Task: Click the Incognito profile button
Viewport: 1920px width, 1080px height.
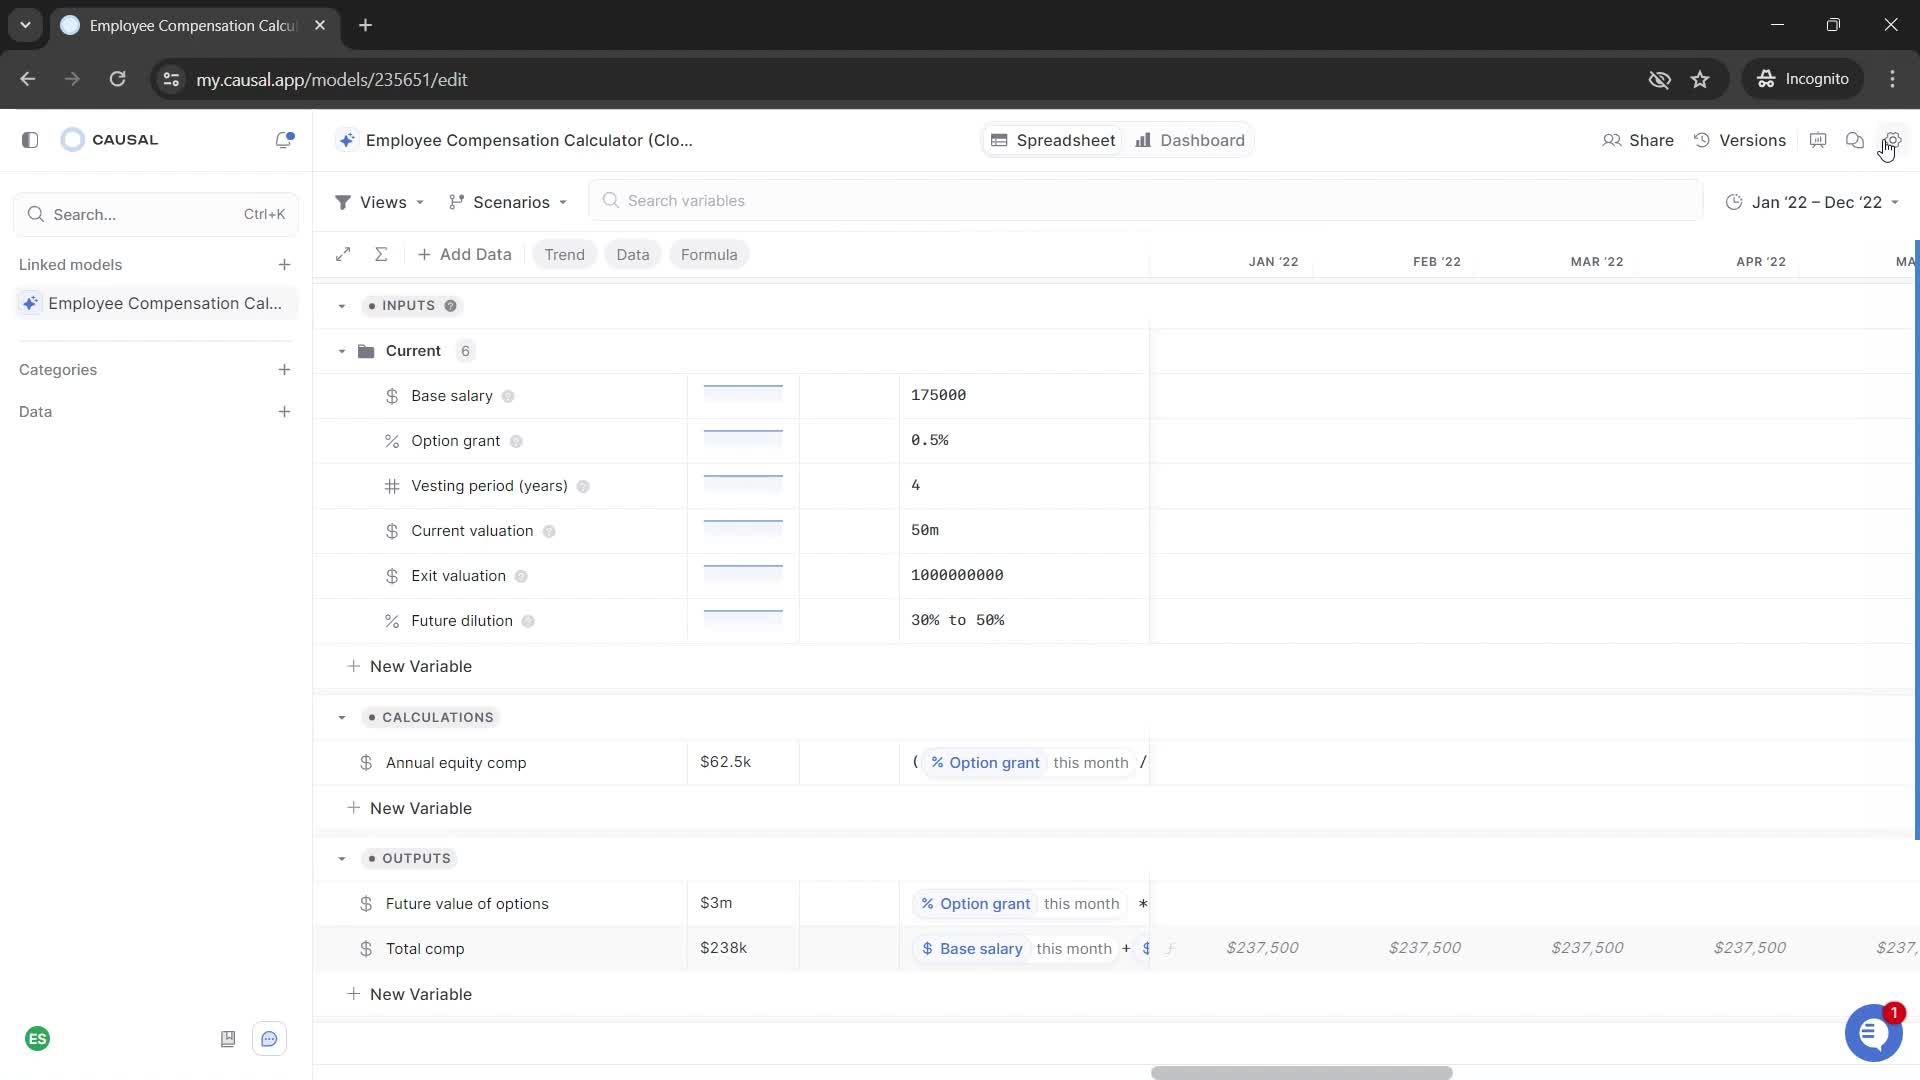Action: (x=1803, y=79)
